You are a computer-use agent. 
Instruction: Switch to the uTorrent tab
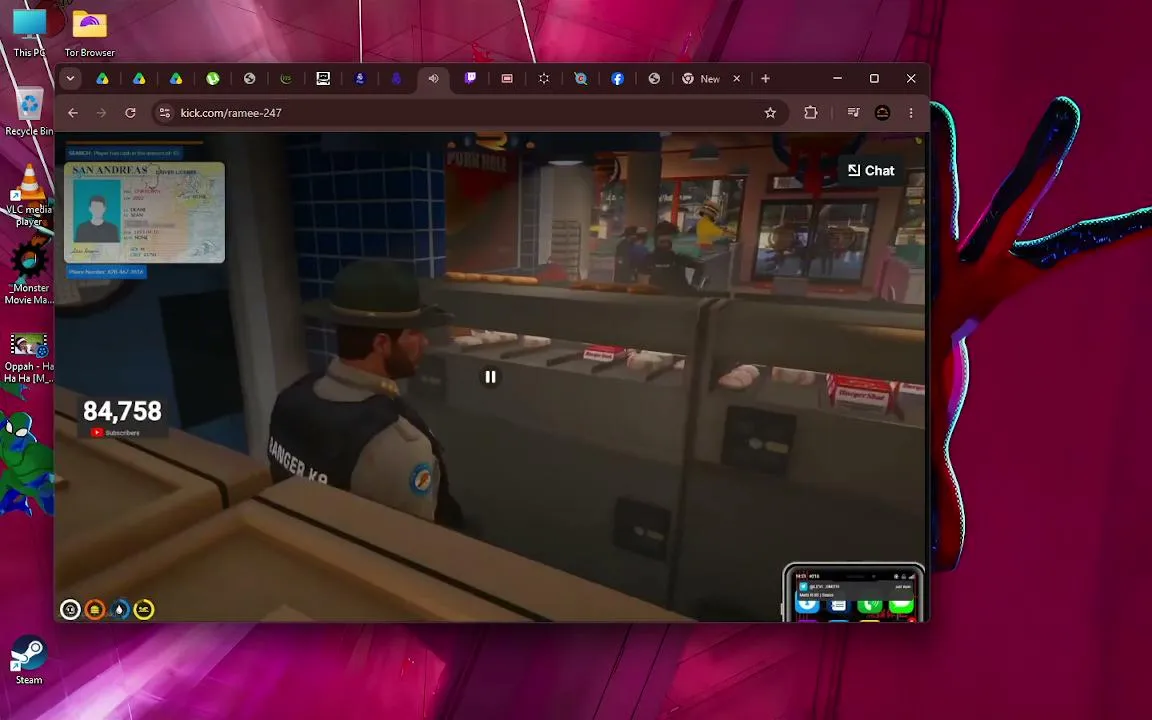212,79
